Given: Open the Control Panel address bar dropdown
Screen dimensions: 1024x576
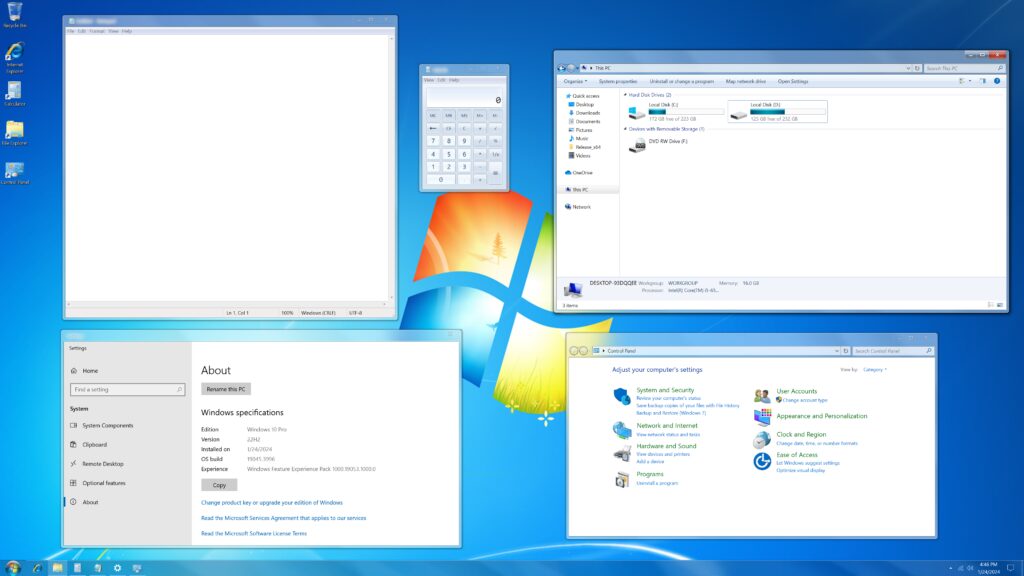Looking at the screenshot, I should click(x=837, y=351).
